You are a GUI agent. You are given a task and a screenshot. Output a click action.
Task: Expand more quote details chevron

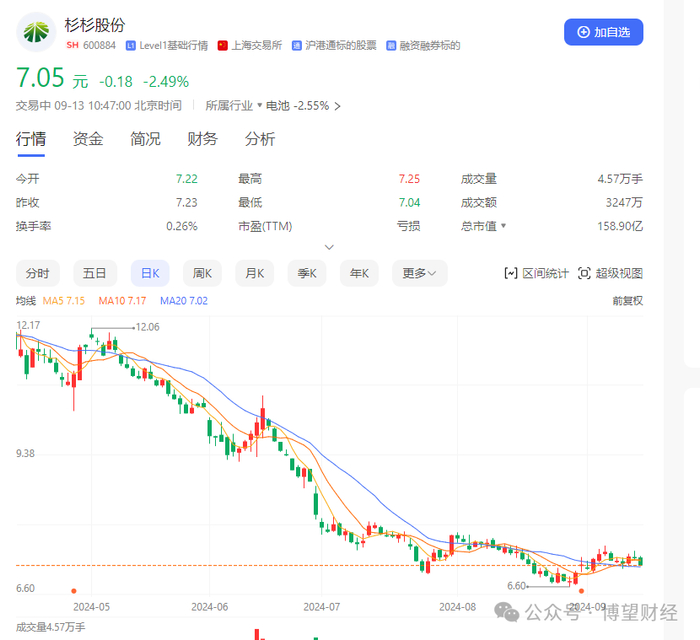coord(329,247)
